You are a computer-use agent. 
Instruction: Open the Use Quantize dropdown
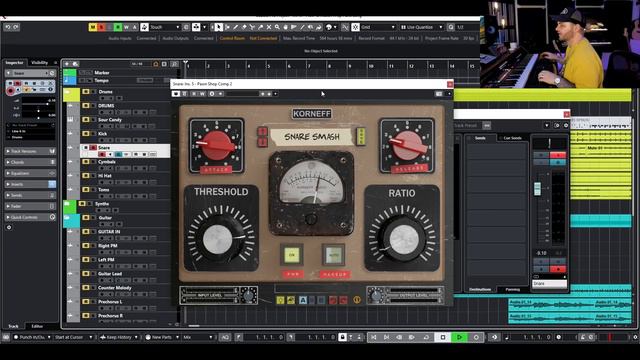point(422,27)
